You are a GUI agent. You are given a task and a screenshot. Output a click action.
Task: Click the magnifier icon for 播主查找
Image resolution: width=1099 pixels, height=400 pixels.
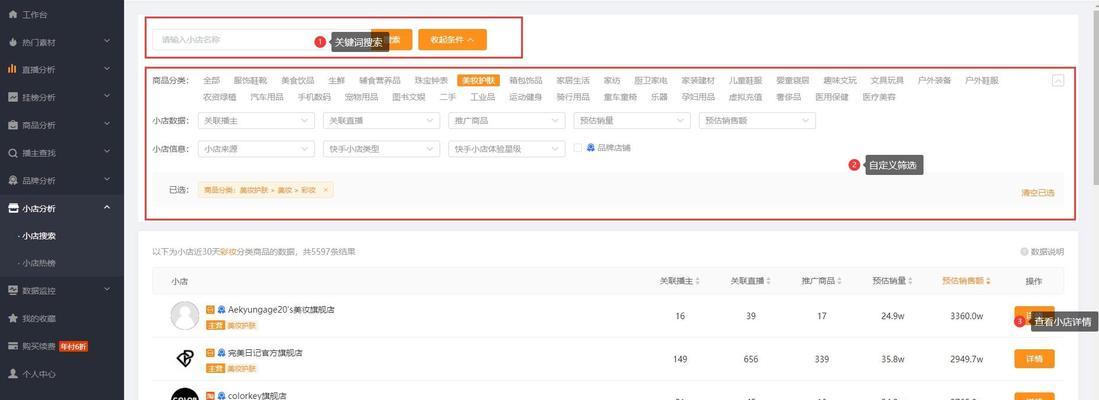13,153
